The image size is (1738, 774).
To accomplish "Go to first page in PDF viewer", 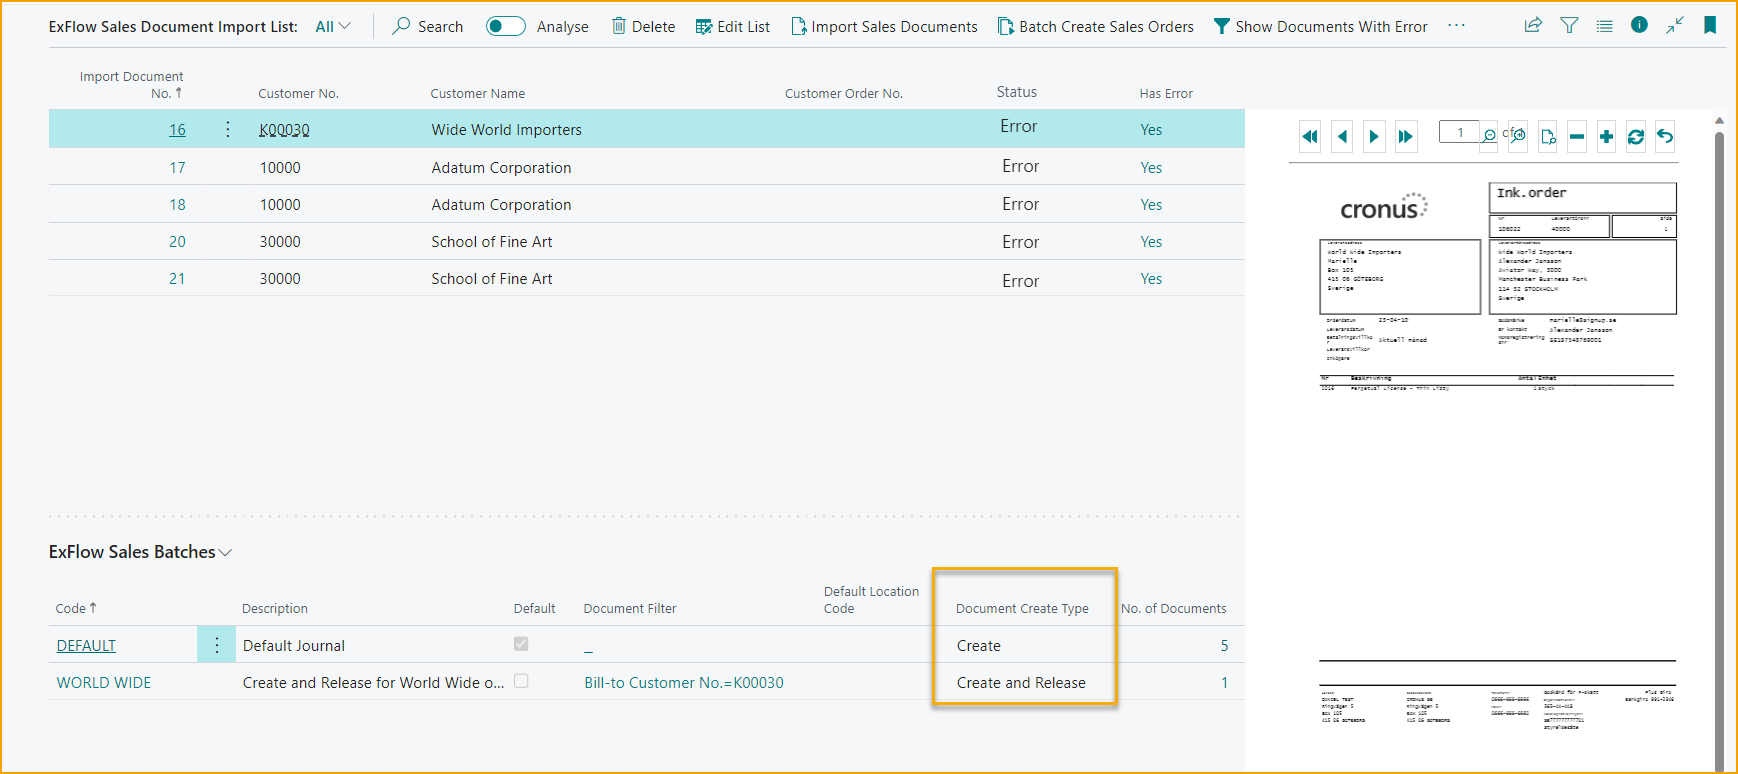I will tap(1310, 137).
